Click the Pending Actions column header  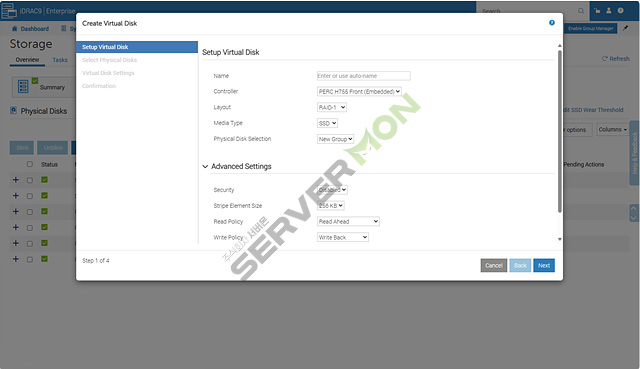click(x=584, y=164)
